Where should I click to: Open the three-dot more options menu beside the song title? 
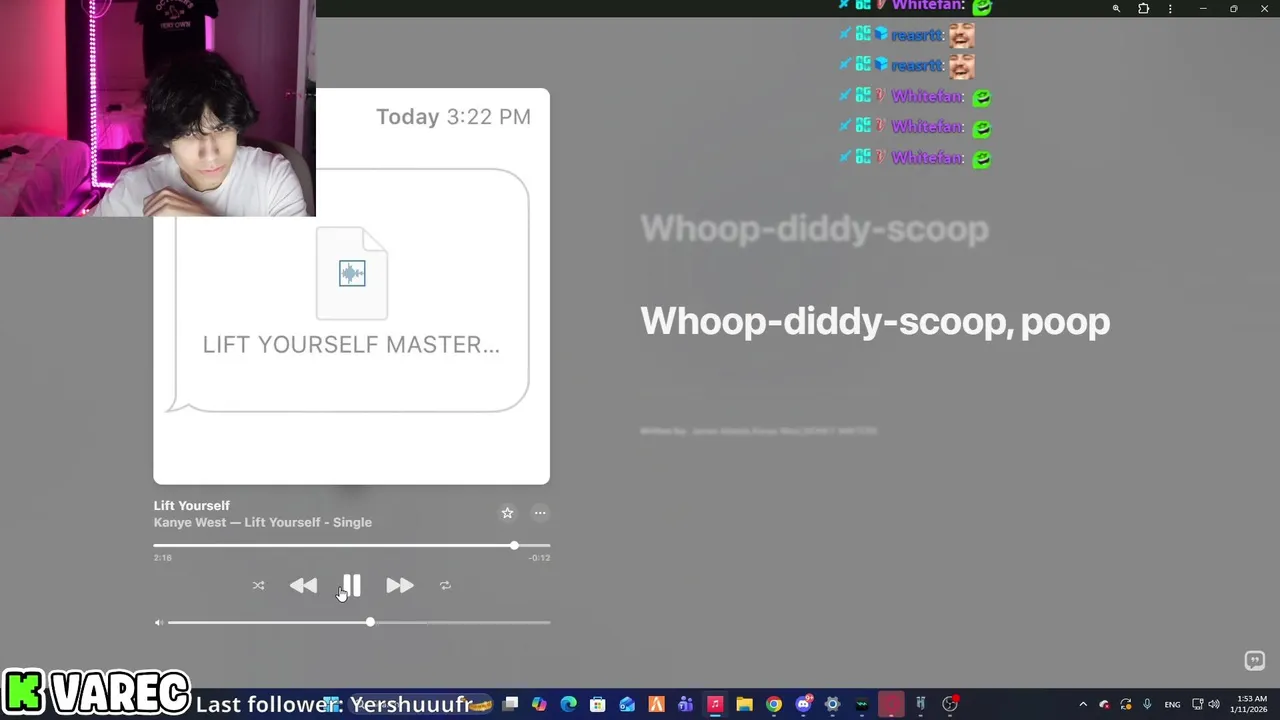tap(540, 513)
